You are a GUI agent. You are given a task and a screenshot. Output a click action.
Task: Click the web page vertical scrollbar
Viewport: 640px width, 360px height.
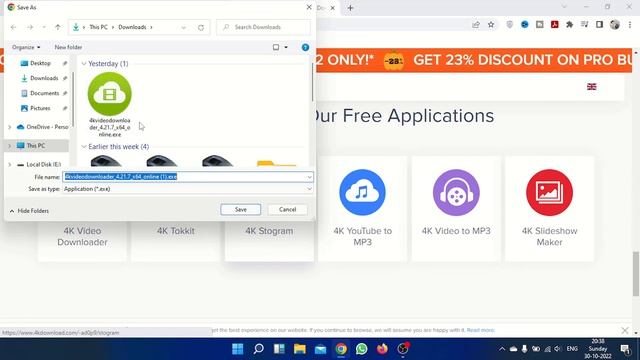tap(636, 274)
